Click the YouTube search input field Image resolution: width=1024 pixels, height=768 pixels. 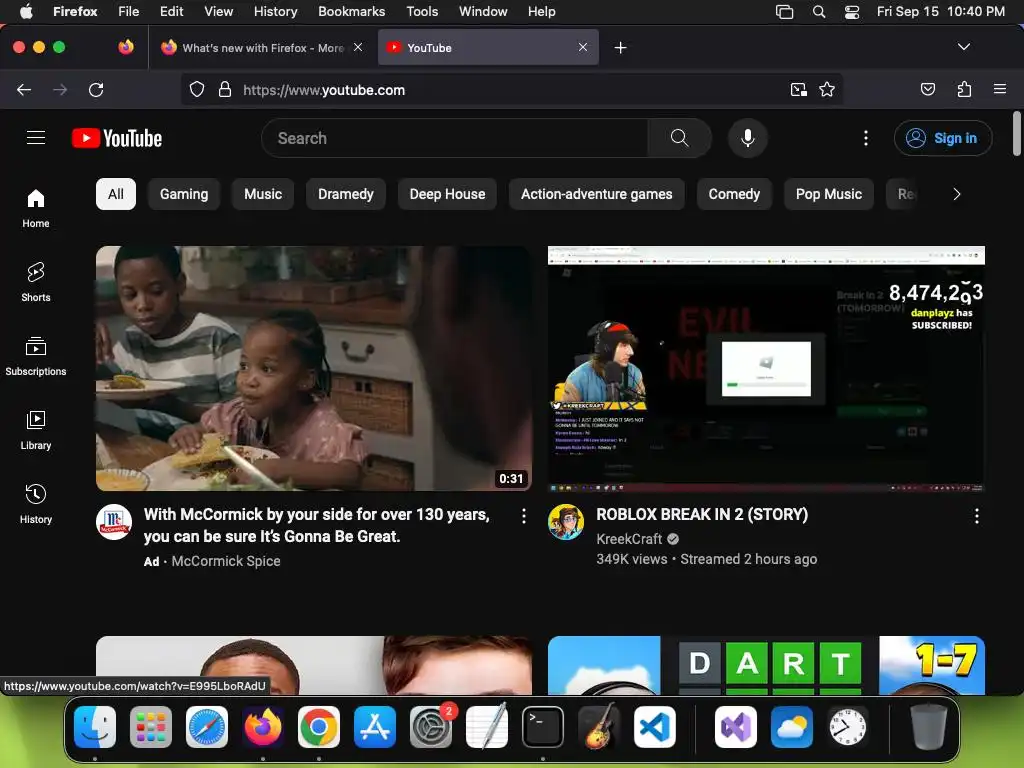coord(455,138)
